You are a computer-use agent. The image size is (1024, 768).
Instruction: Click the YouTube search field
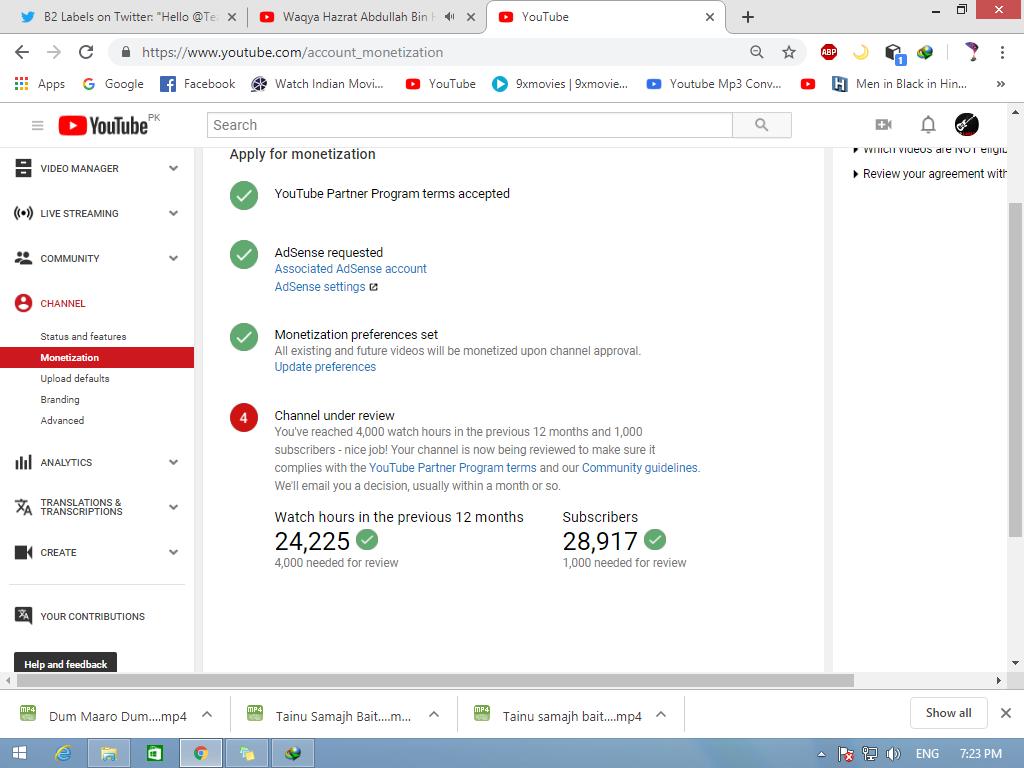coord(470,125)
